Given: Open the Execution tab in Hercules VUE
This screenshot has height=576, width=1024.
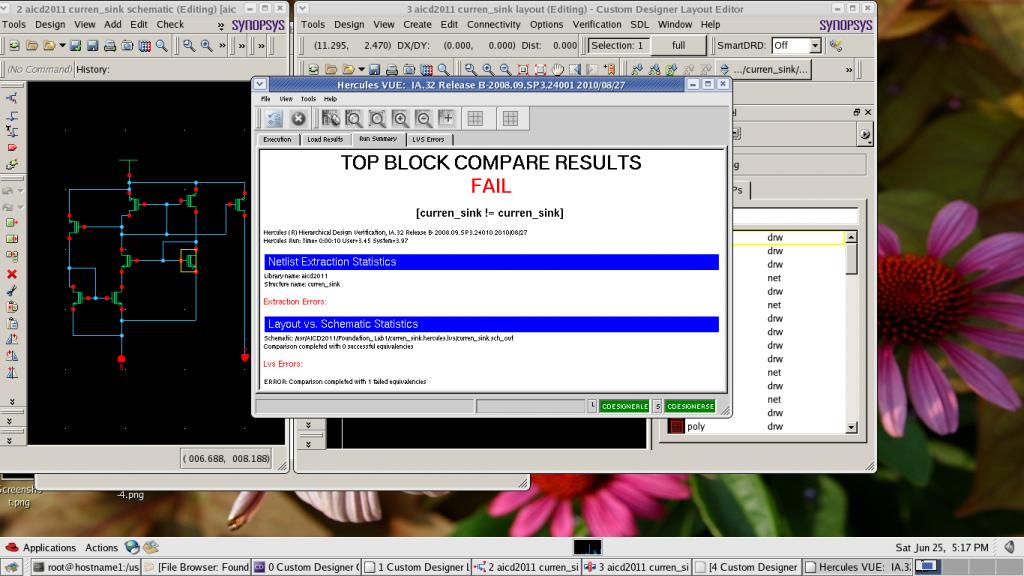Looking at the screenshot, I should point(277,139).
